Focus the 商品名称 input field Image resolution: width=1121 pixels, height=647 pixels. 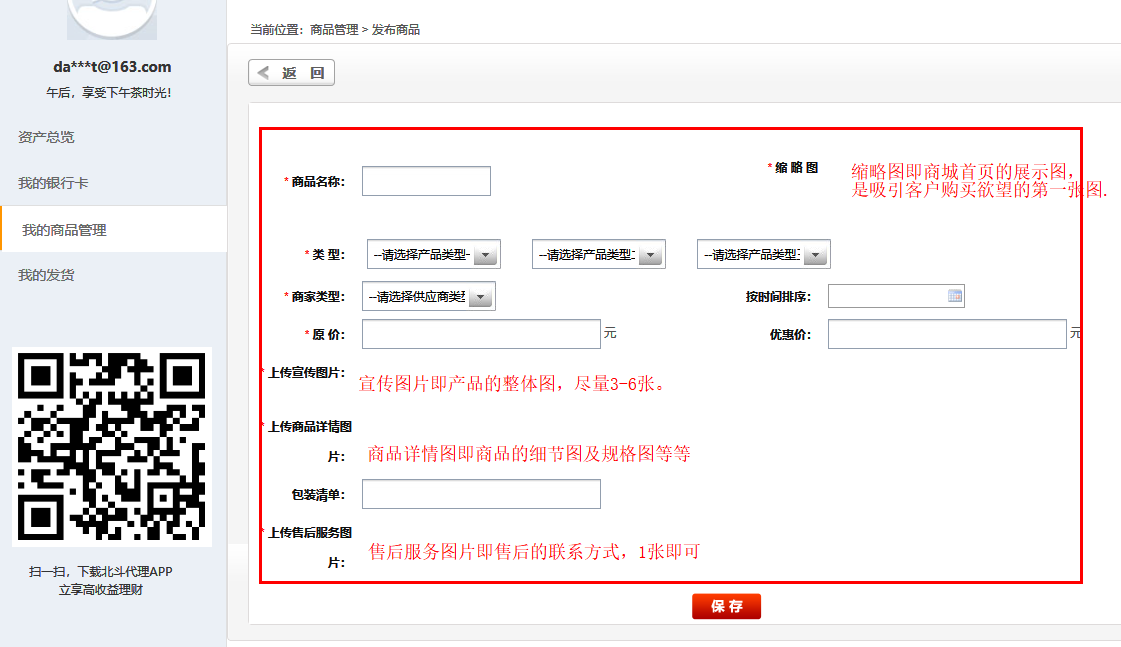pos(426,181)
